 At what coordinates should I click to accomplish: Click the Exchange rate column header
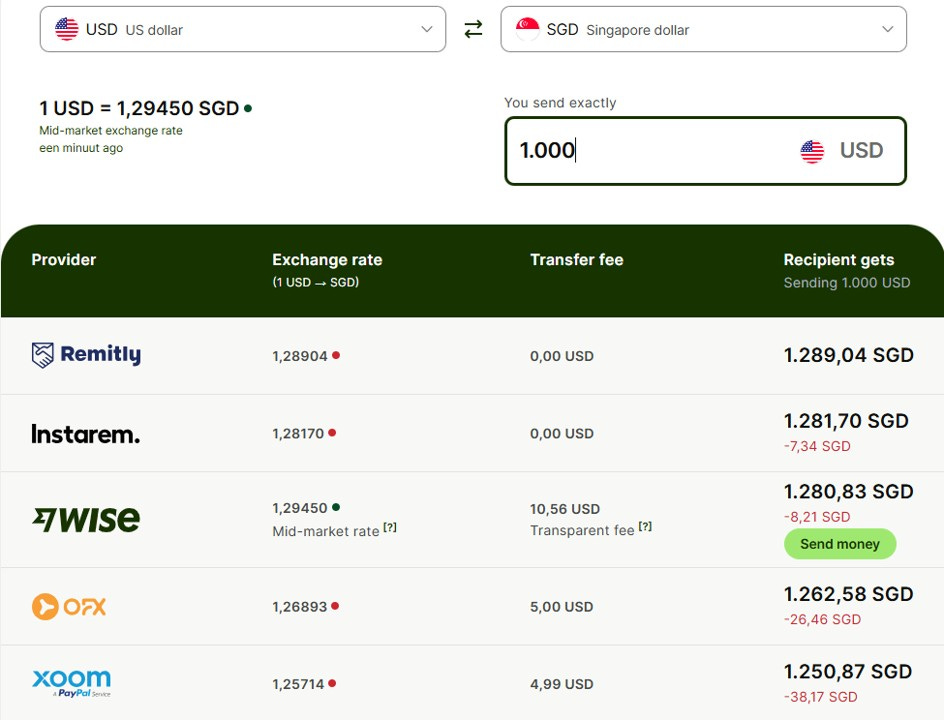(327, 259)
